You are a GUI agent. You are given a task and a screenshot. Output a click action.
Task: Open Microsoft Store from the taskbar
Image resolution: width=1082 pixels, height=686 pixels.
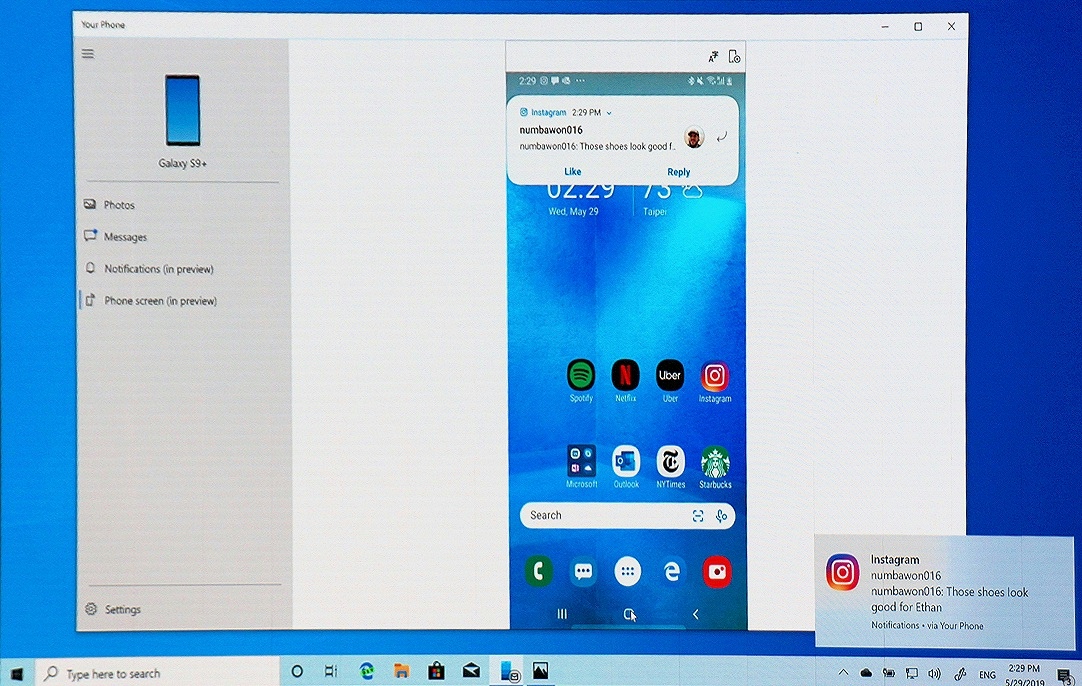(436, 671)
